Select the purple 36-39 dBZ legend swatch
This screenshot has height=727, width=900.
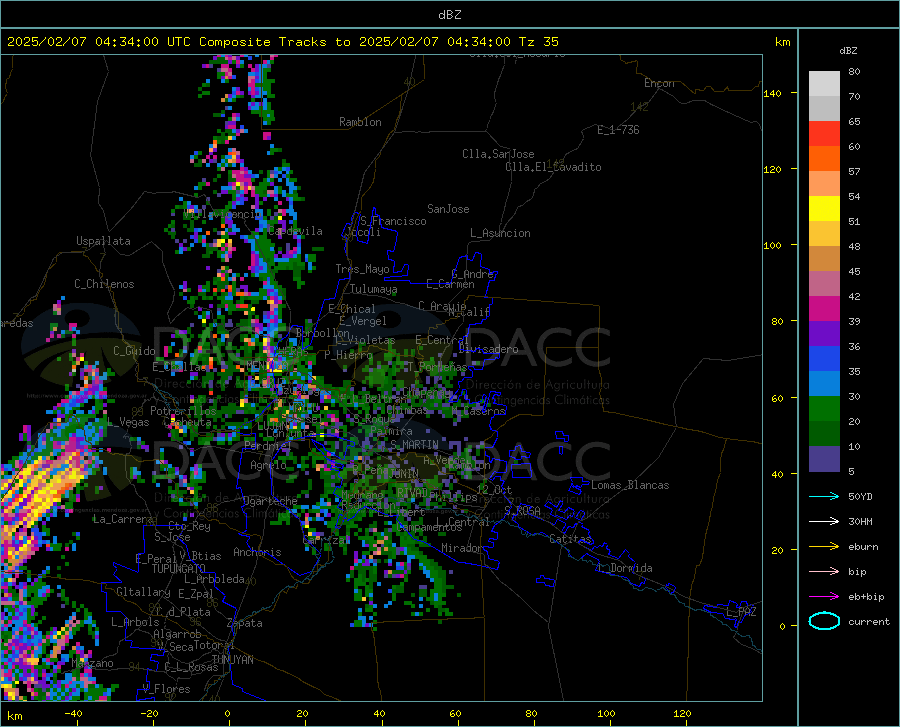[x=824, y=334]
